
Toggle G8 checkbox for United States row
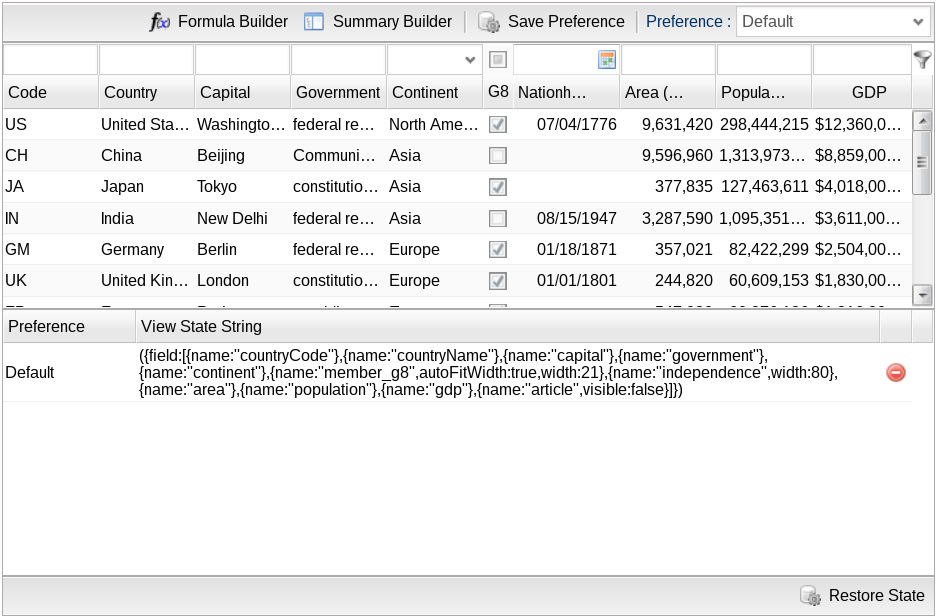click(497, 125)
